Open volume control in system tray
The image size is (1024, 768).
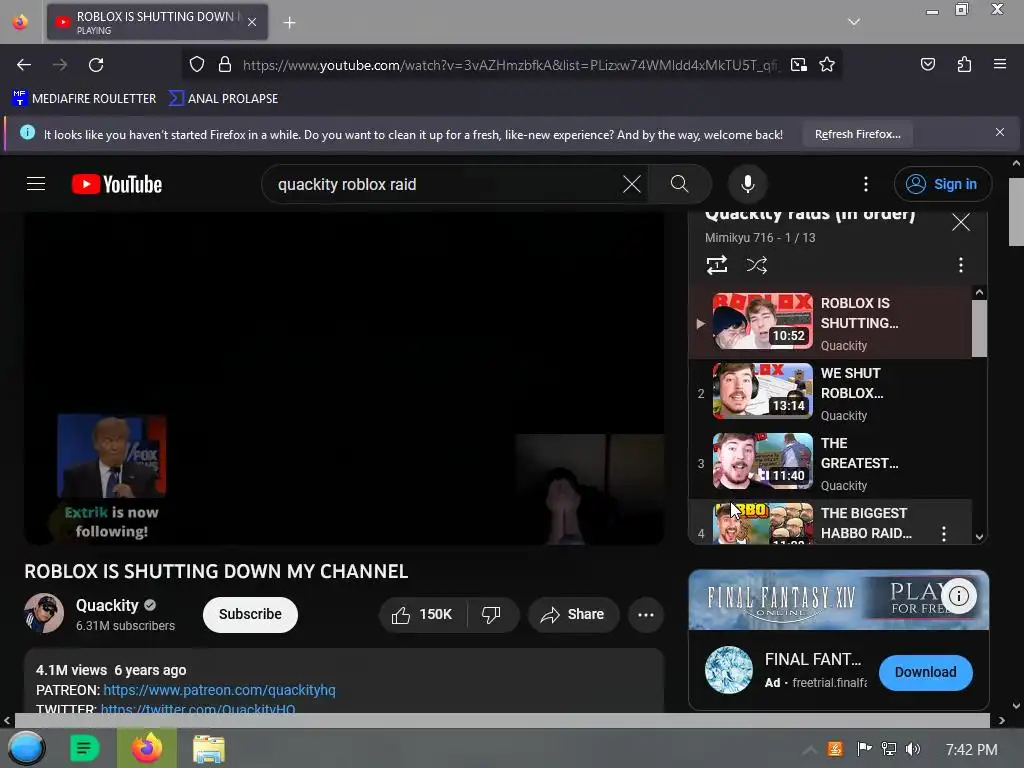click(912, 749)
